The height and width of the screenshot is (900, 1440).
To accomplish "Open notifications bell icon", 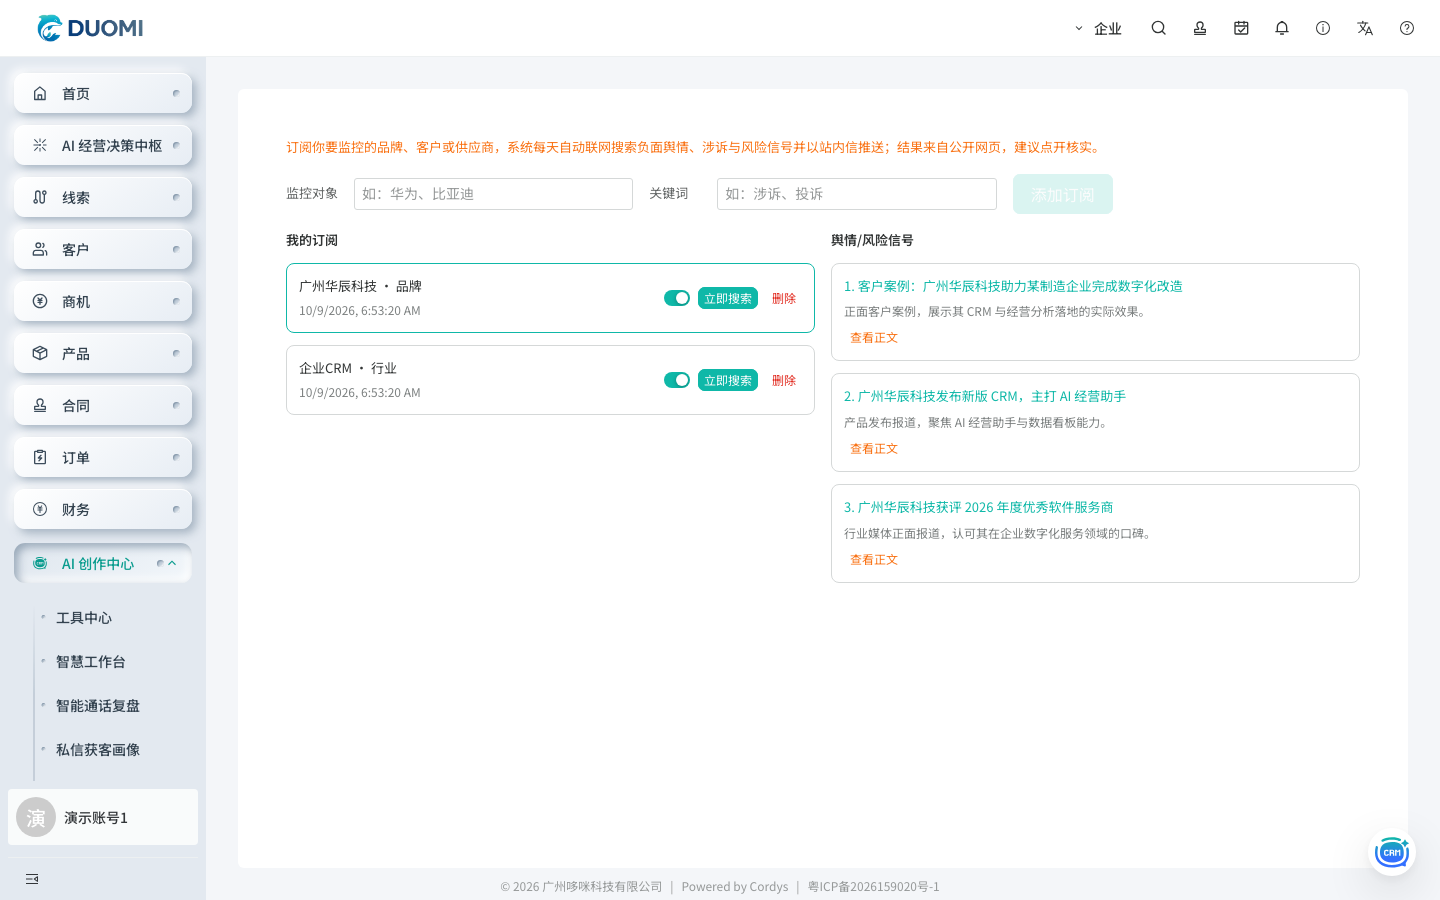I will click(x=1282, y=28).
